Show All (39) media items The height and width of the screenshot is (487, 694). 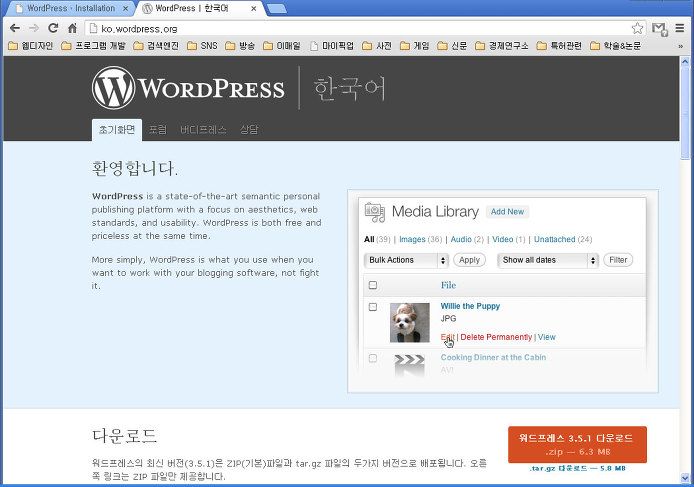tap(377, 240)
